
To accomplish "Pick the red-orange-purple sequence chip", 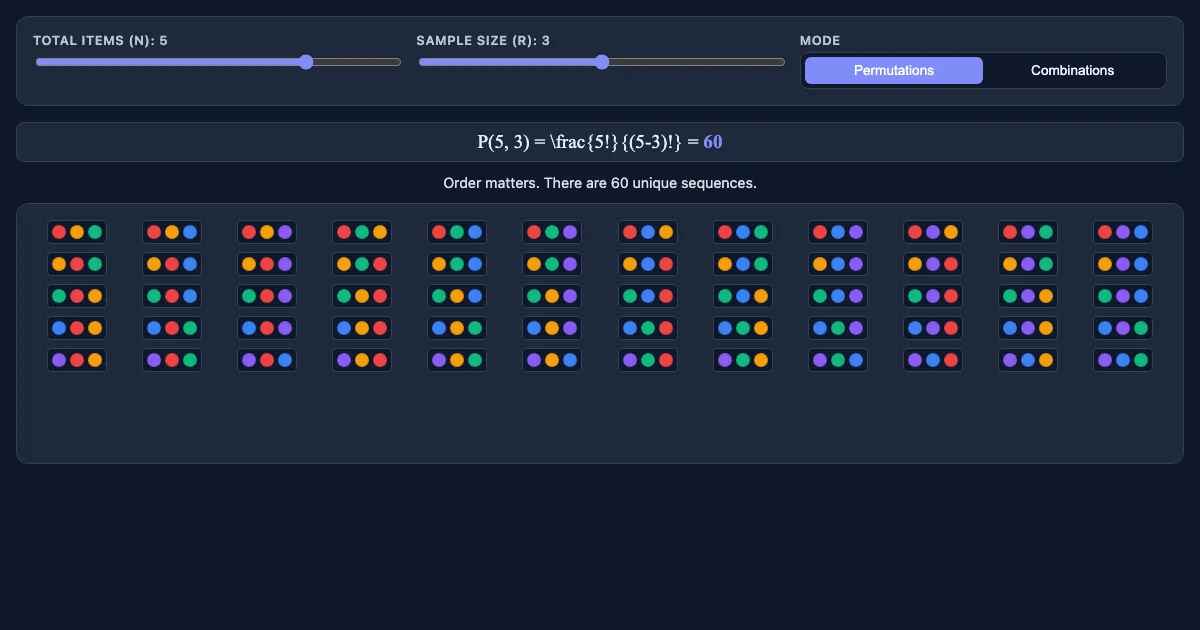I will coord(267,232).
